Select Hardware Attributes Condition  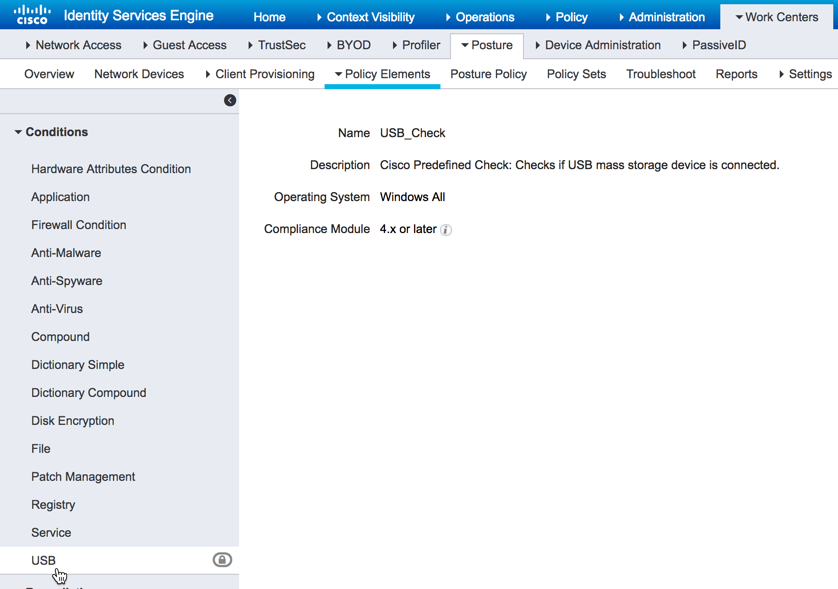click(111, 169)
